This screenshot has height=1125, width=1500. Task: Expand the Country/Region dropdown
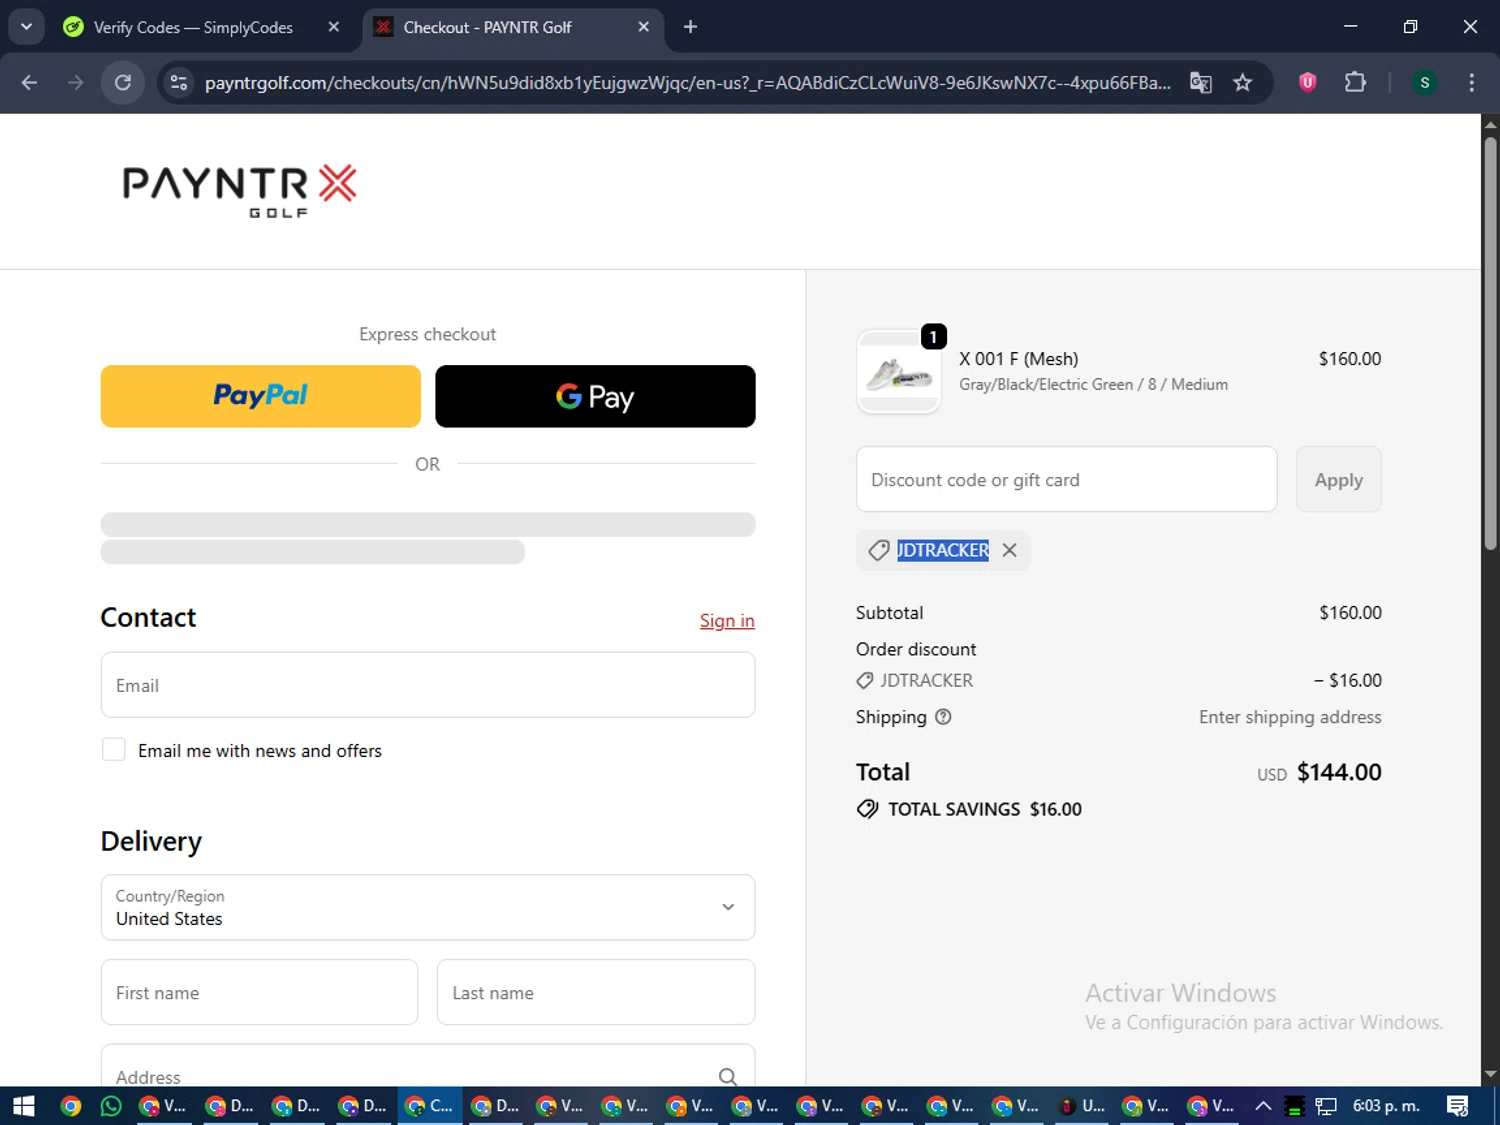point(428,907)
